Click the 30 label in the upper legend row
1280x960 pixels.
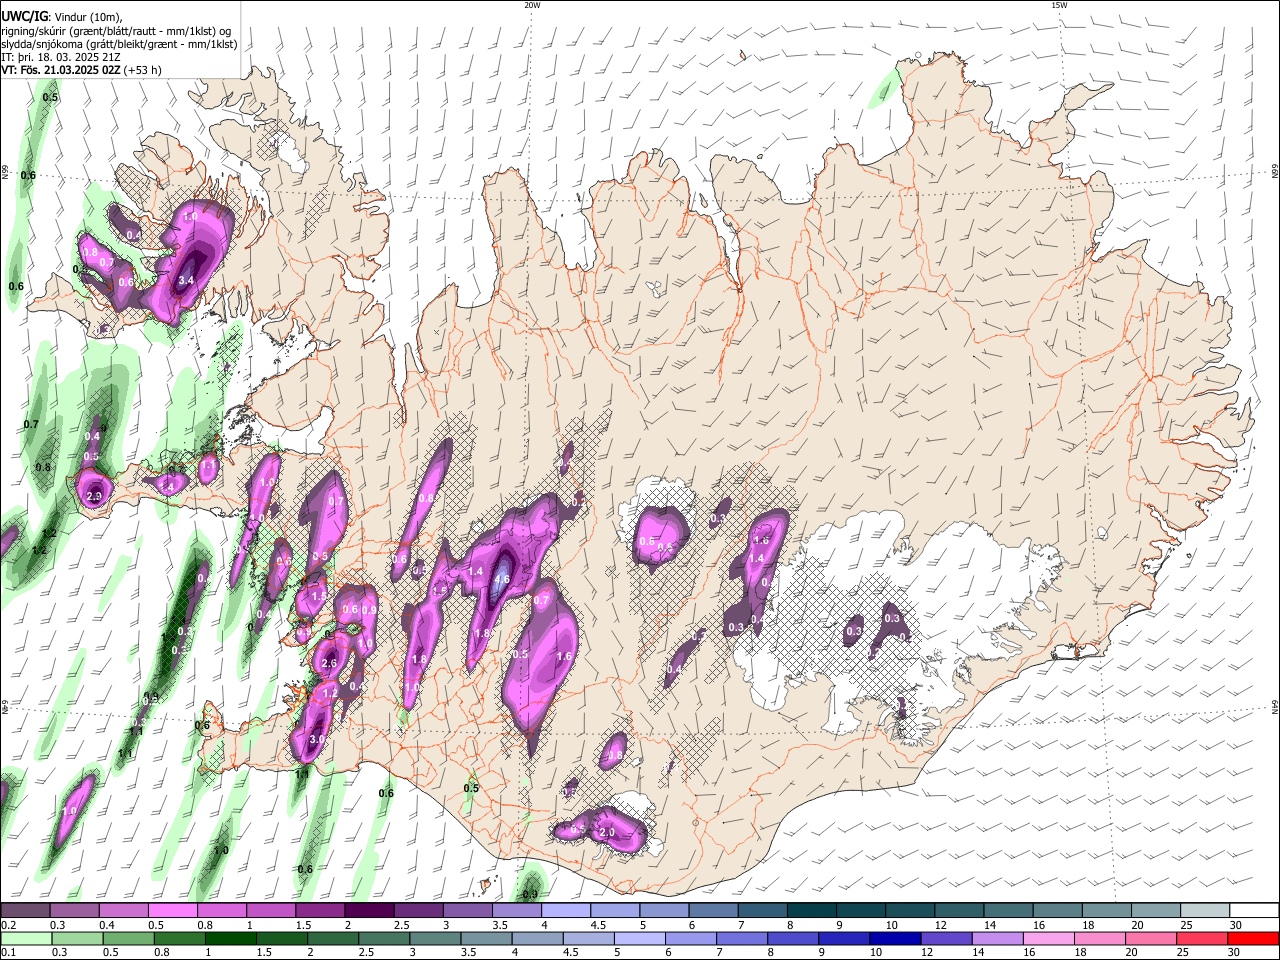(1236, 925)
